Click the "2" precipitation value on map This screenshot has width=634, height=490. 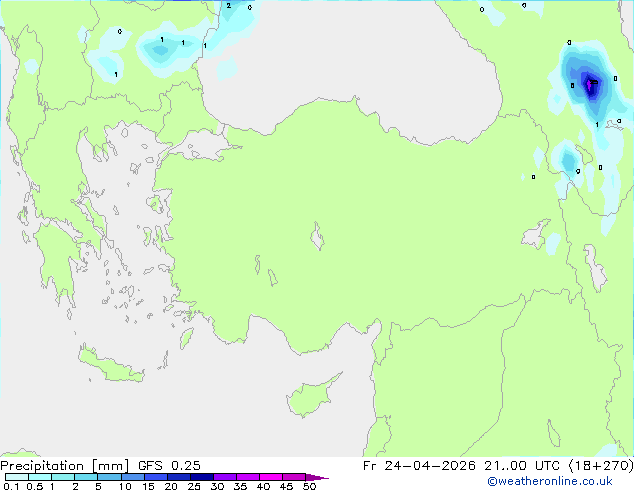229,6
